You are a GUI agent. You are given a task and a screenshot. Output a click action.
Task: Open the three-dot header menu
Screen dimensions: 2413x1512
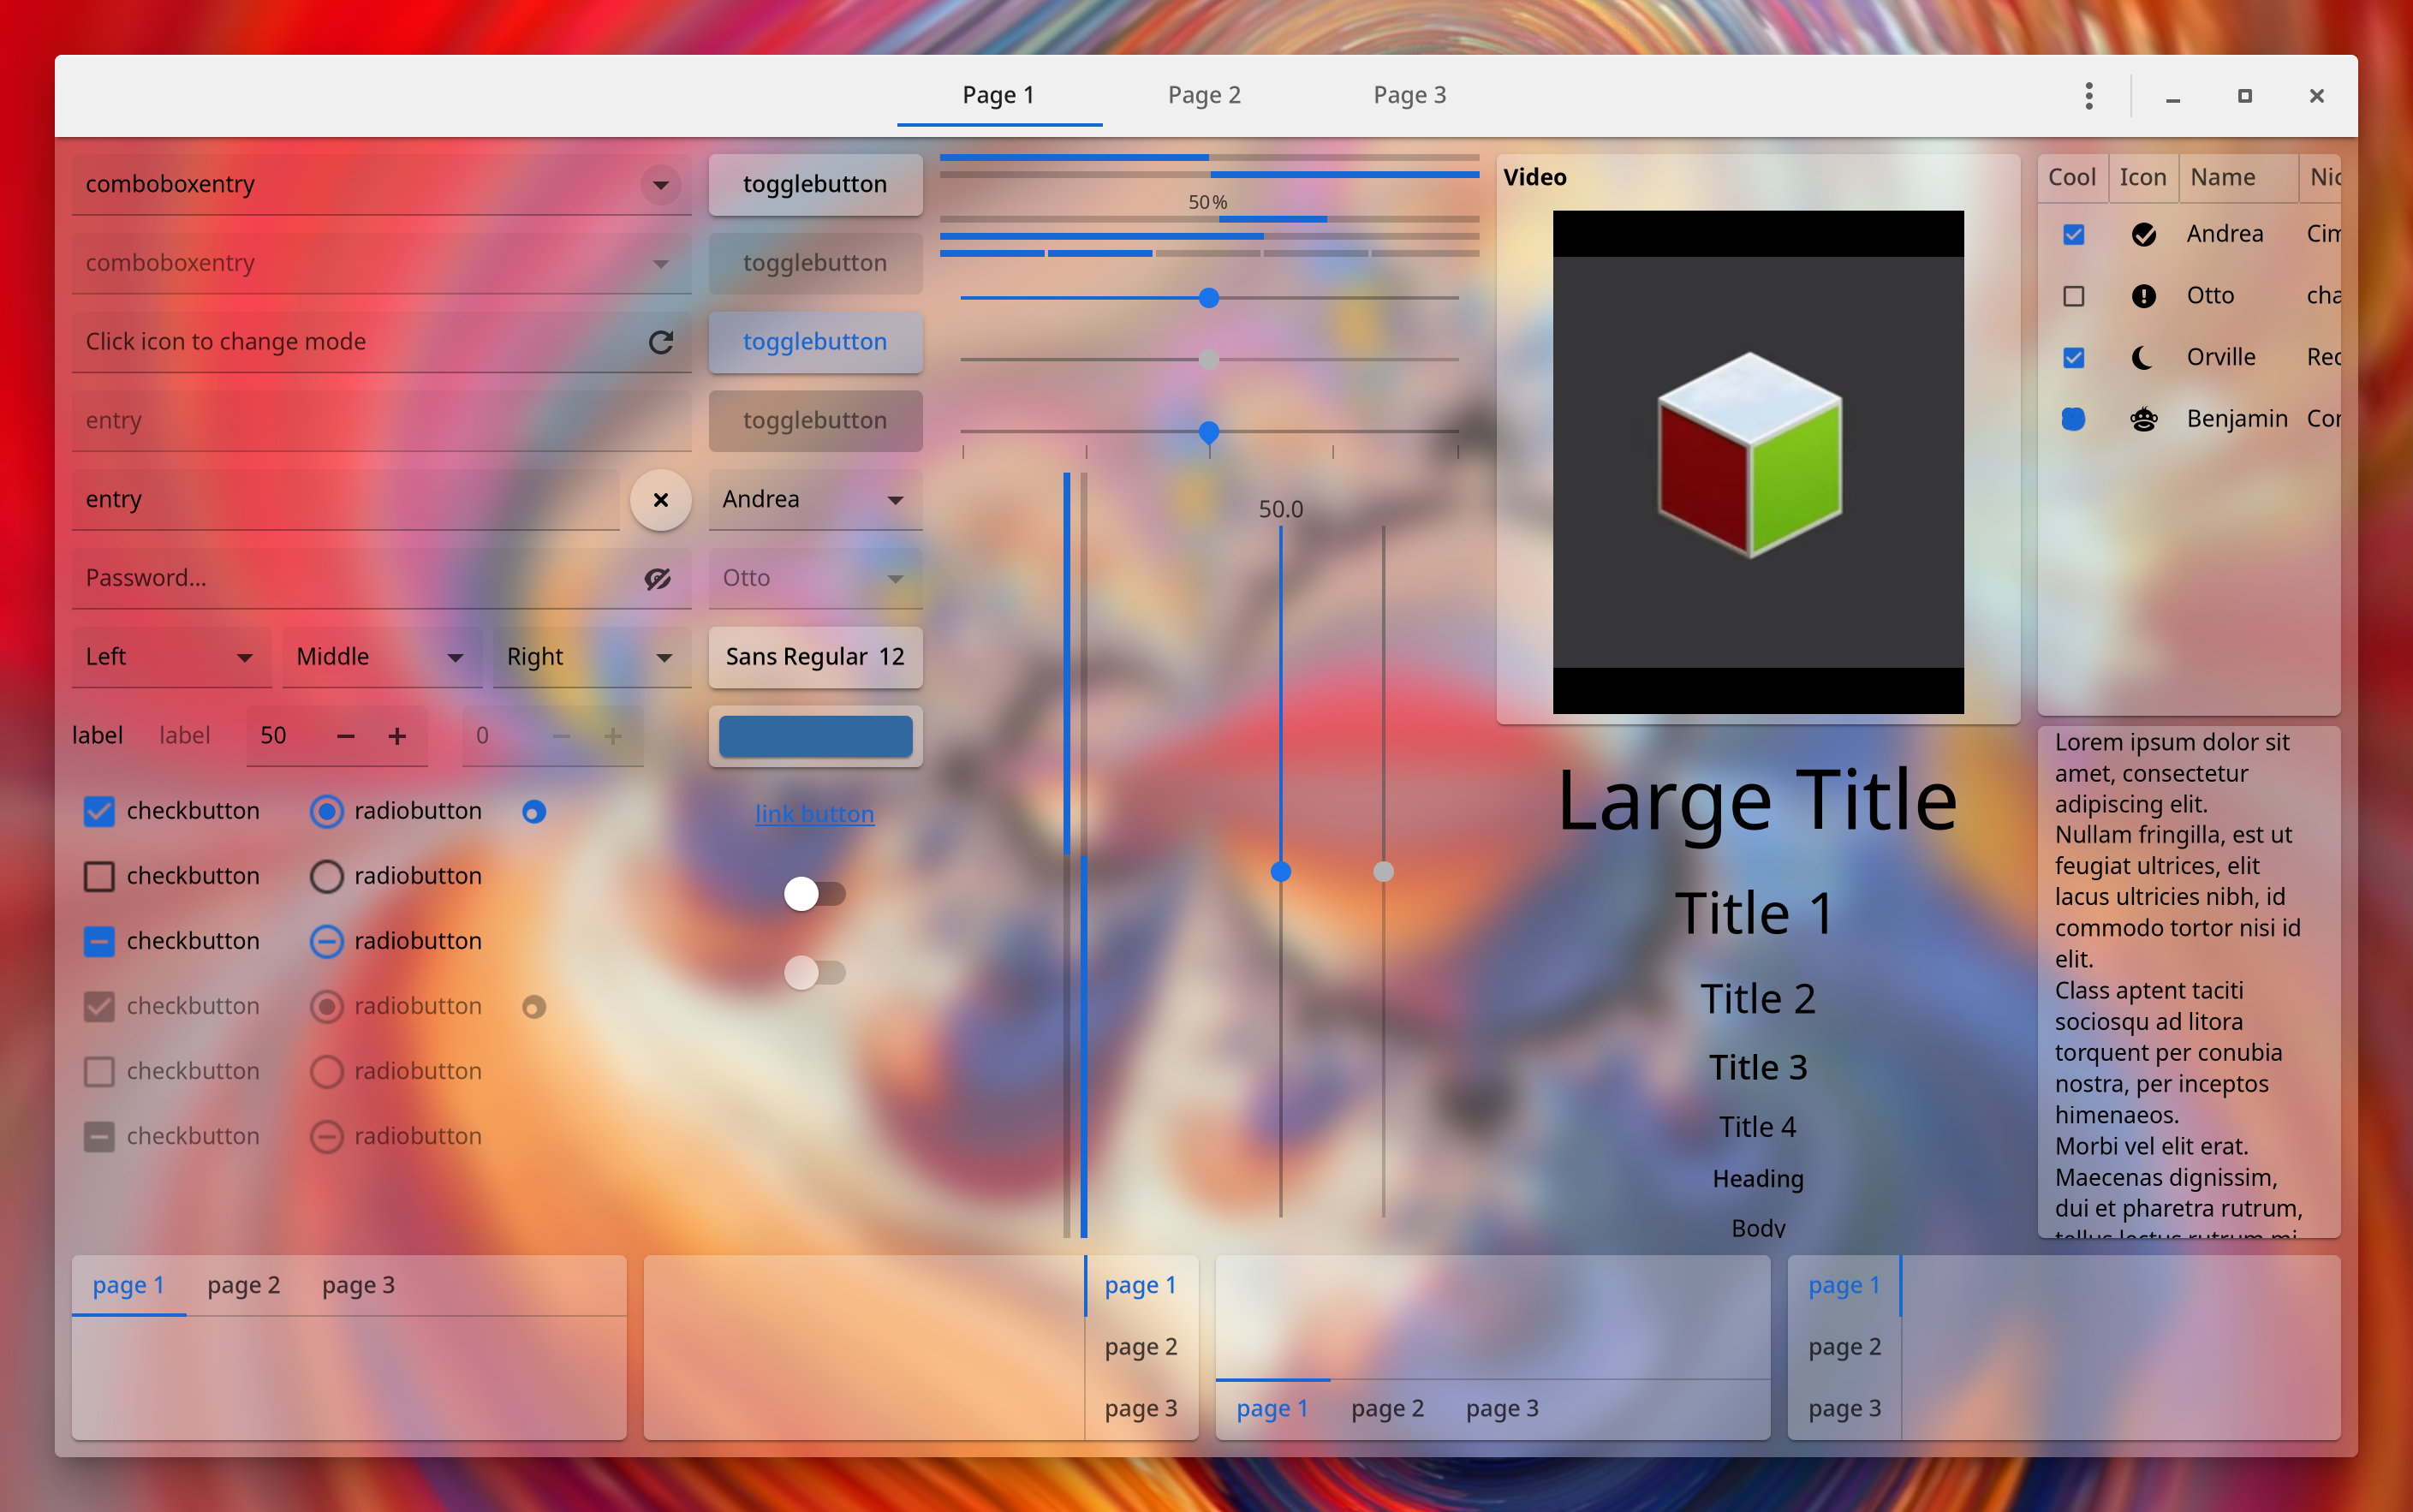click(x=2088, y=96)
